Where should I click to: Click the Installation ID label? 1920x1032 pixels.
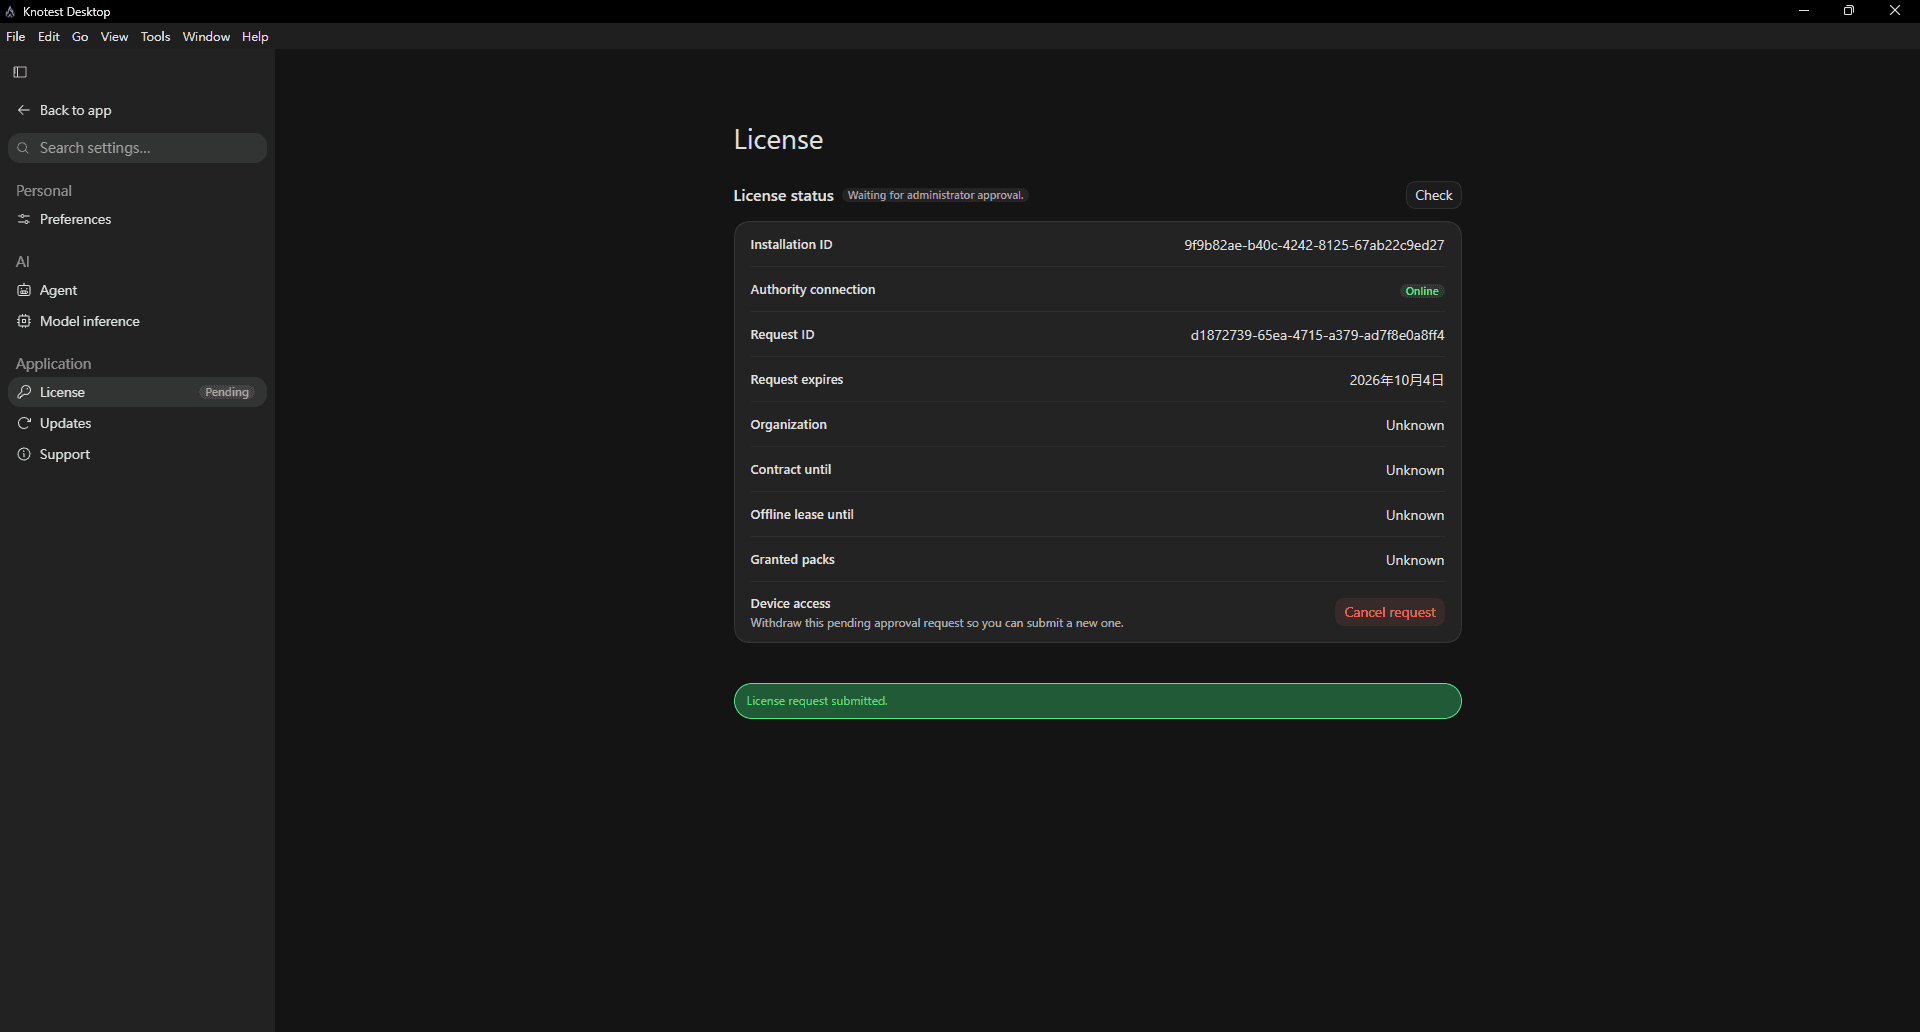click(791, 244)
